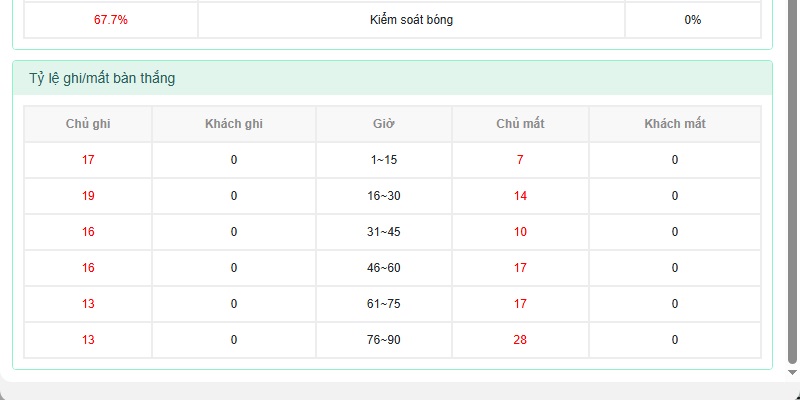Viewport: 800px width, 400px height.
Task: Click the scrollbar down arrow
Action: pos(792,373)
